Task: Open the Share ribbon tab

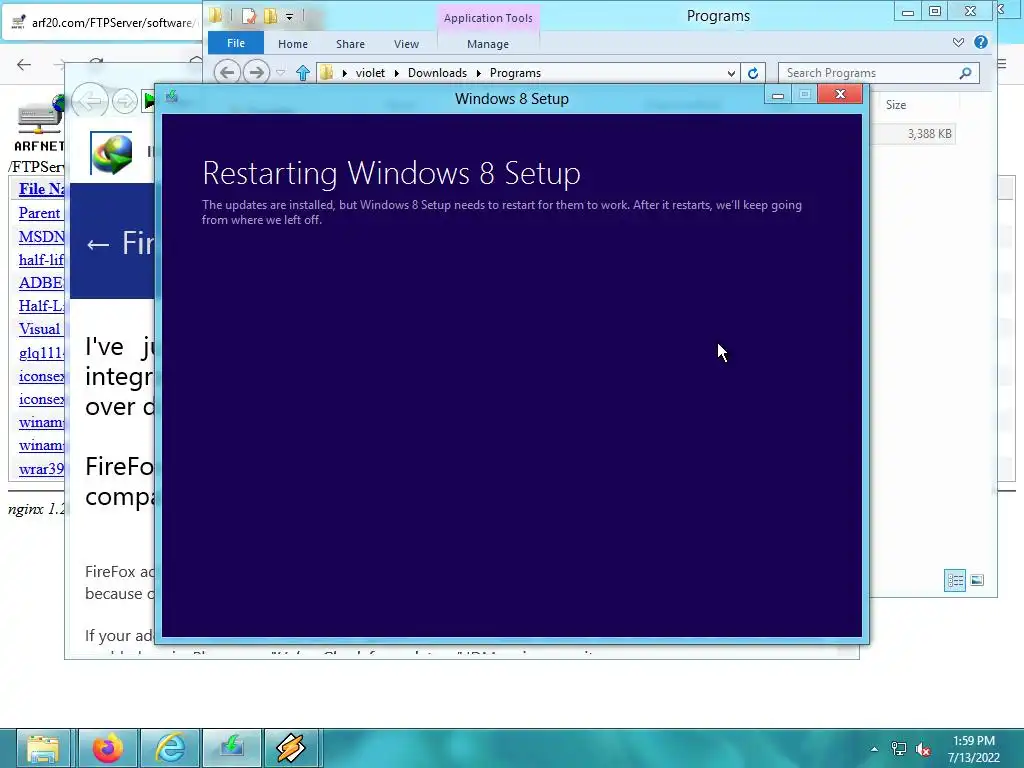Action: [350, 44]
